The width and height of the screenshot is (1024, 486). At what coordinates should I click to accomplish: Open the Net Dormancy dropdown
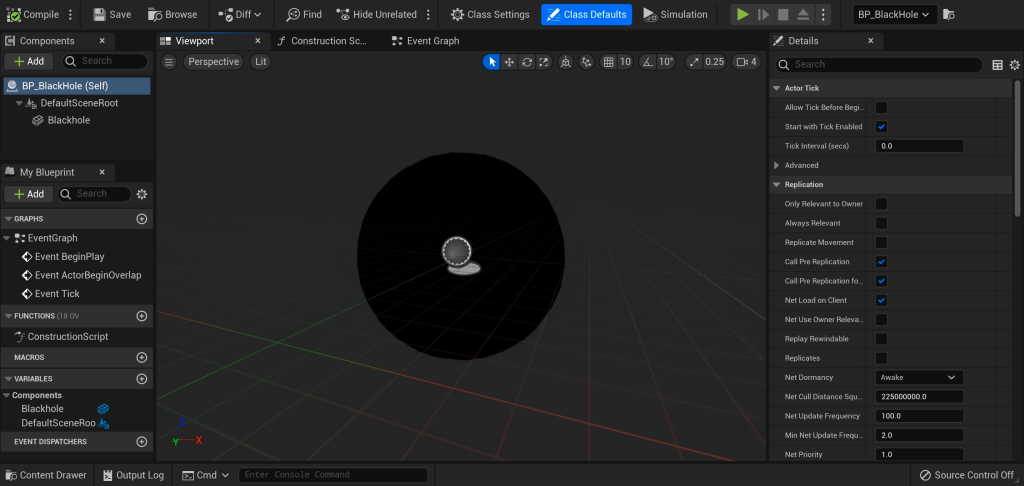pos(918,378)
